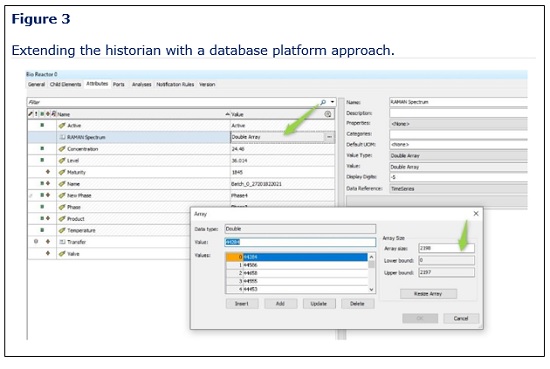Select the Maturity value 1845 cell
This screenshot has width=550, height=369.
(x=282, y=172)
